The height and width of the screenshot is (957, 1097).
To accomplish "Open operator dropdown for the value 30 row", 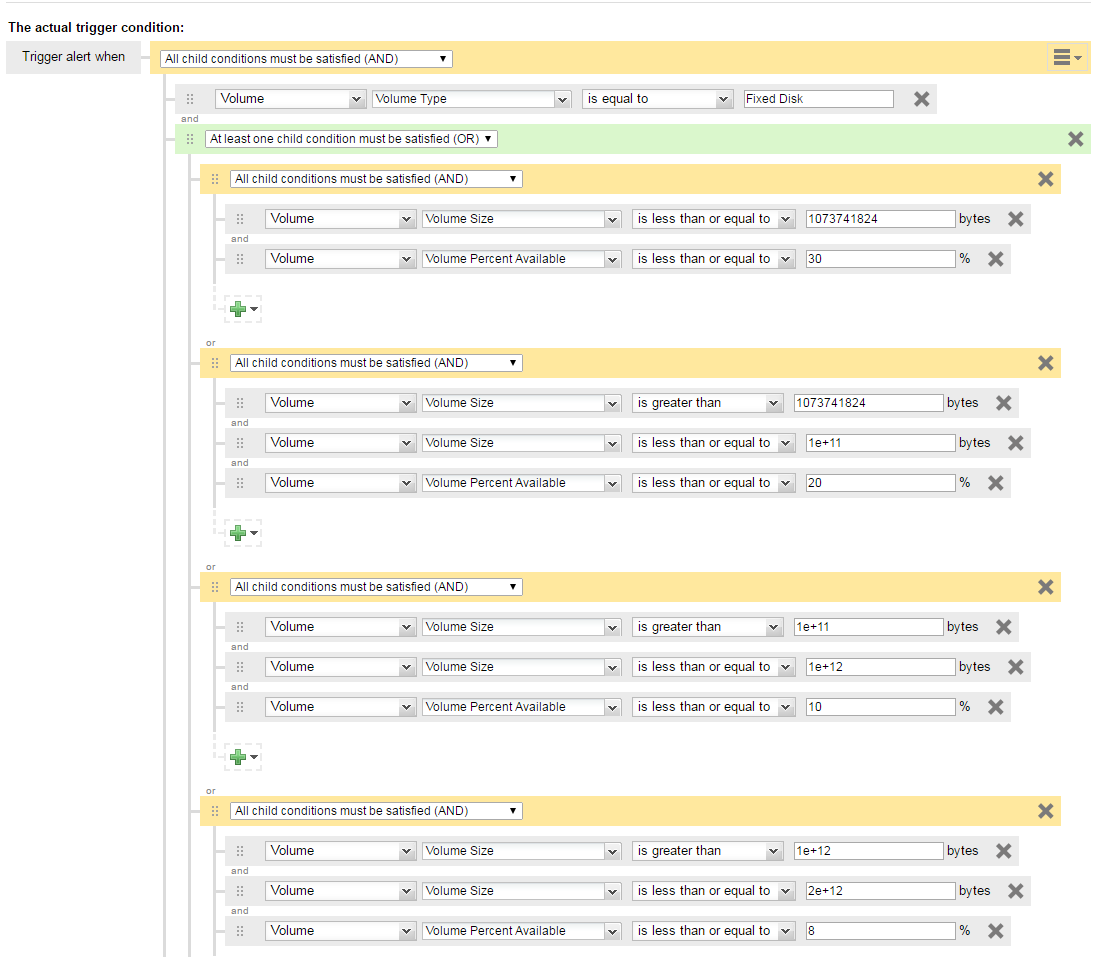I will pyautogui.click(x=714, y=259).
